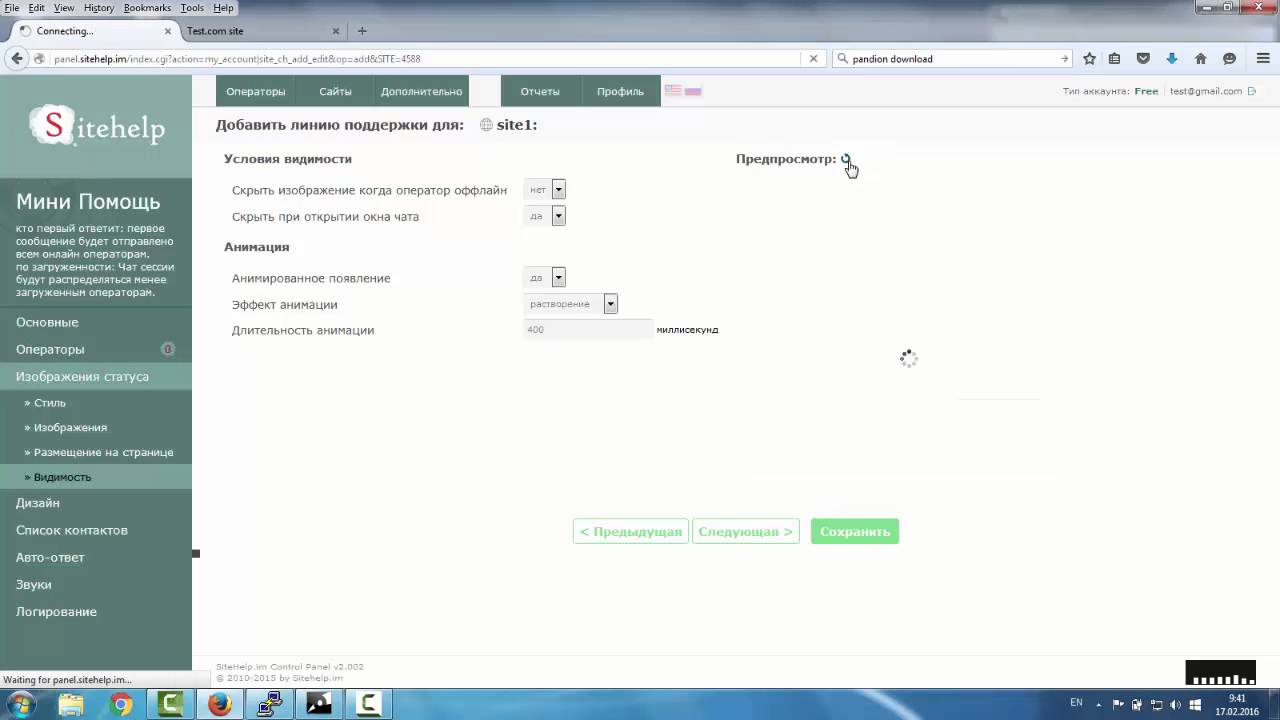Switch to the Отчеты tab
Screen dimensions: 1280x720
539,90
